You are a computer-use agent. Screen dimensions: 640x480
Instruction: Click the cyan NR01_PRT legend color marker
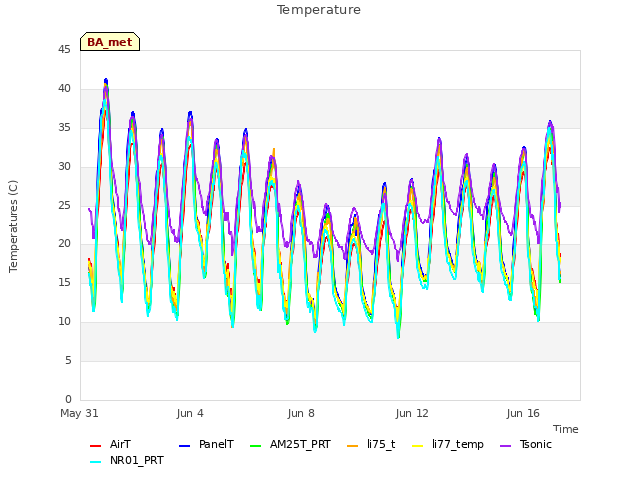pyautogui.click(x=95, y=462)
